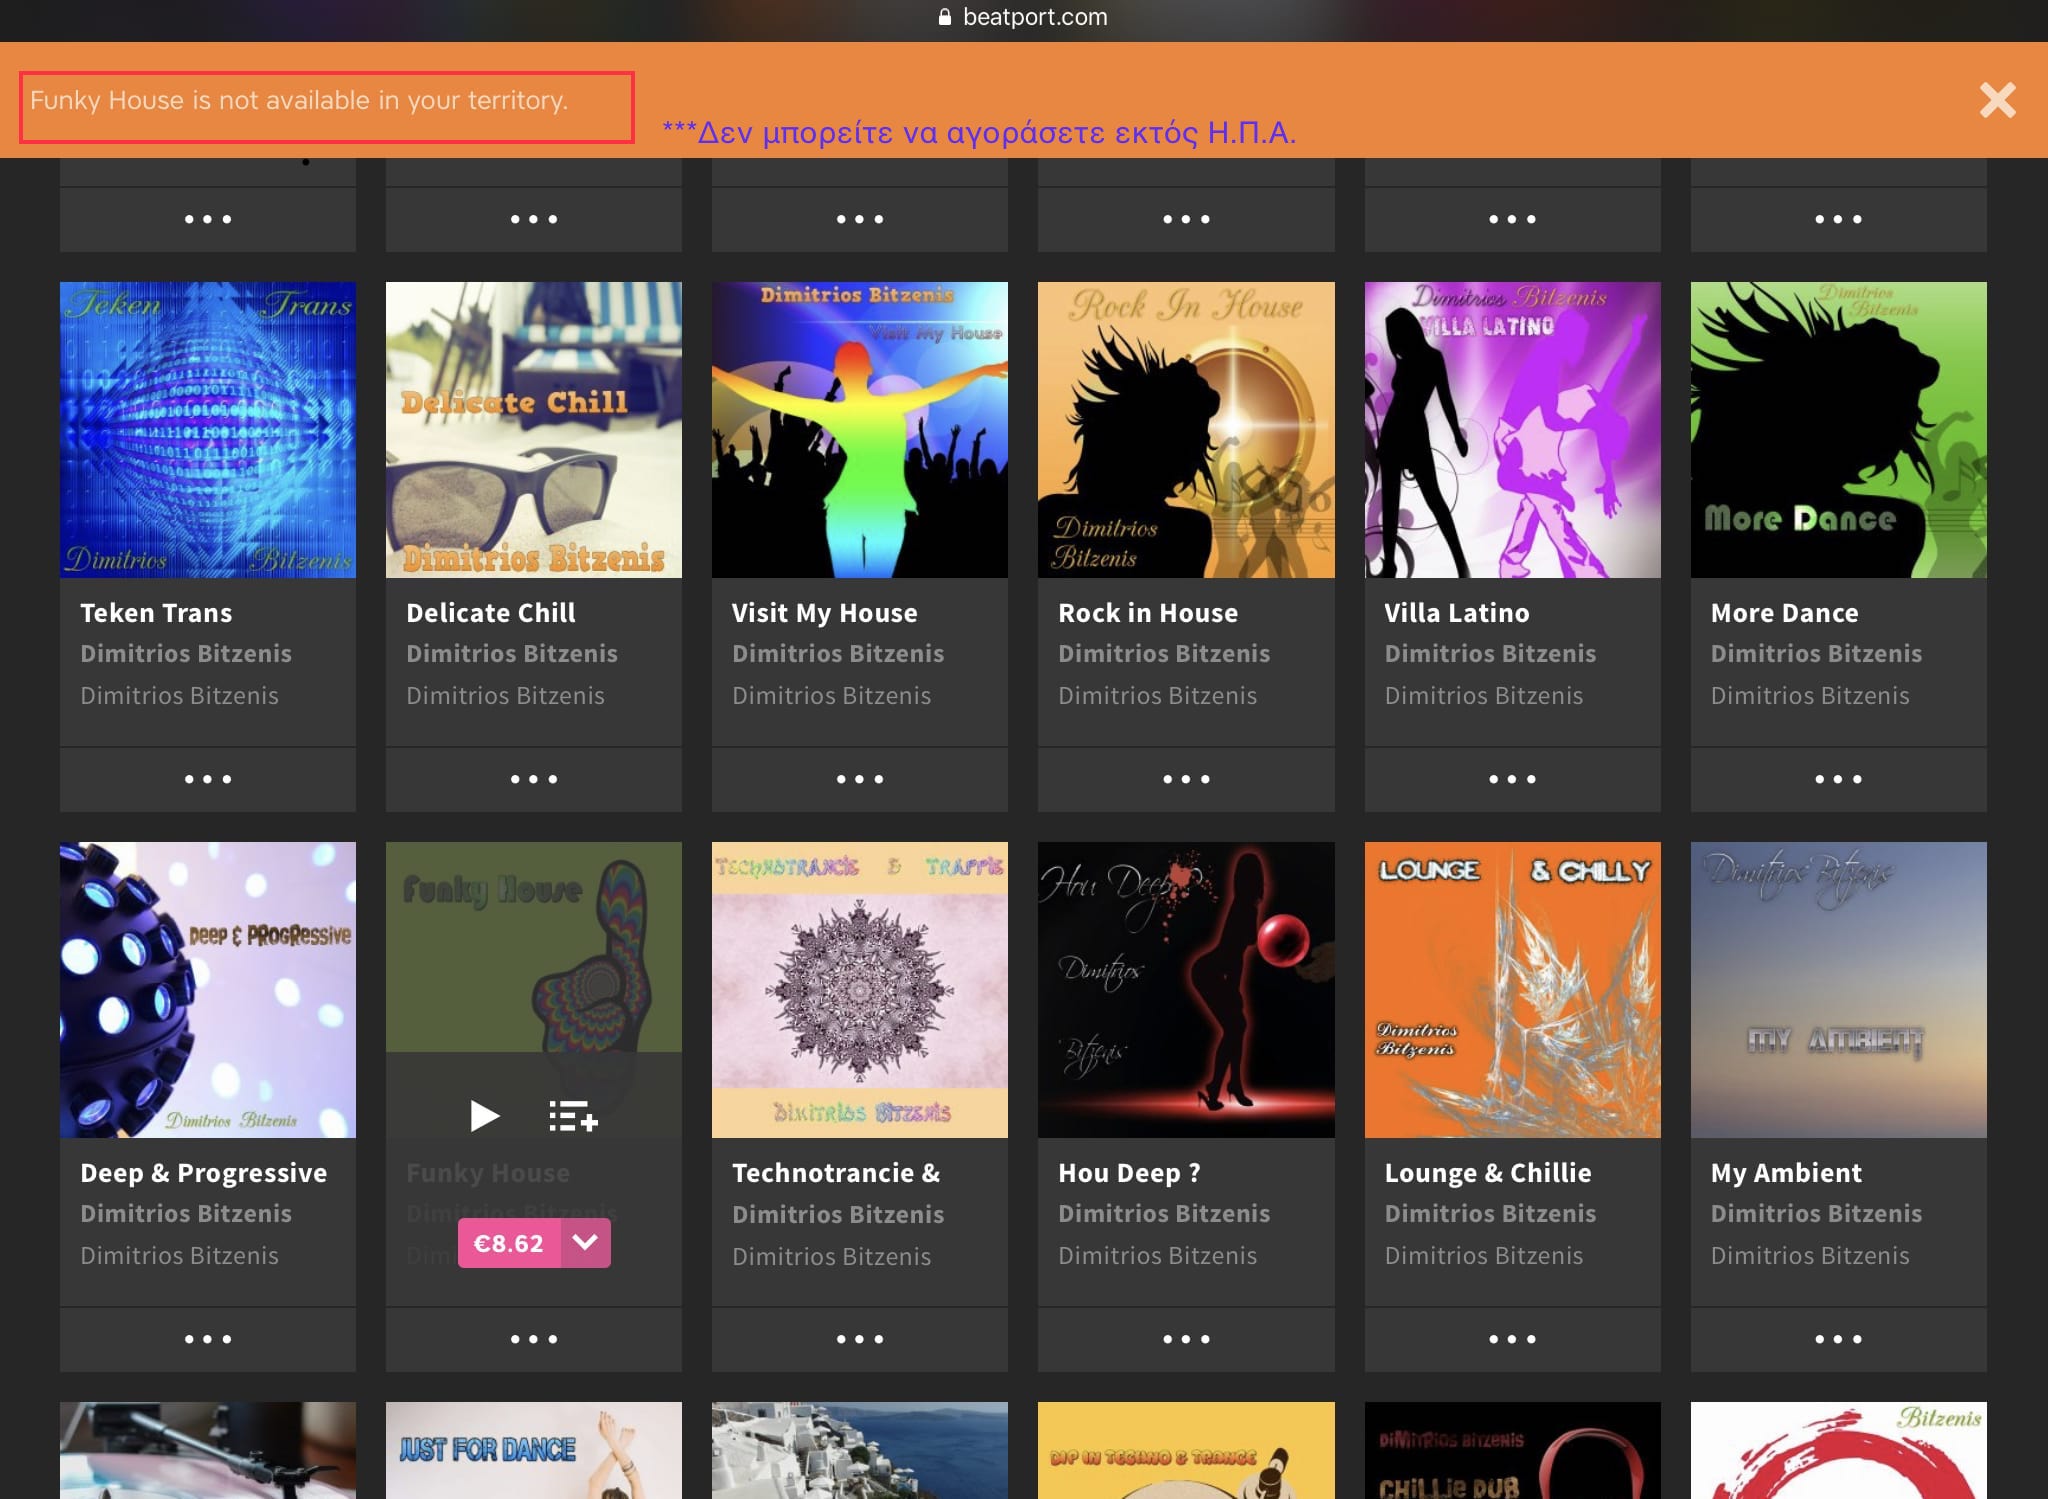Open more options under Teken Trans
The width and height of the screenshot is (2048, 1499).
(x=208, y=779)
